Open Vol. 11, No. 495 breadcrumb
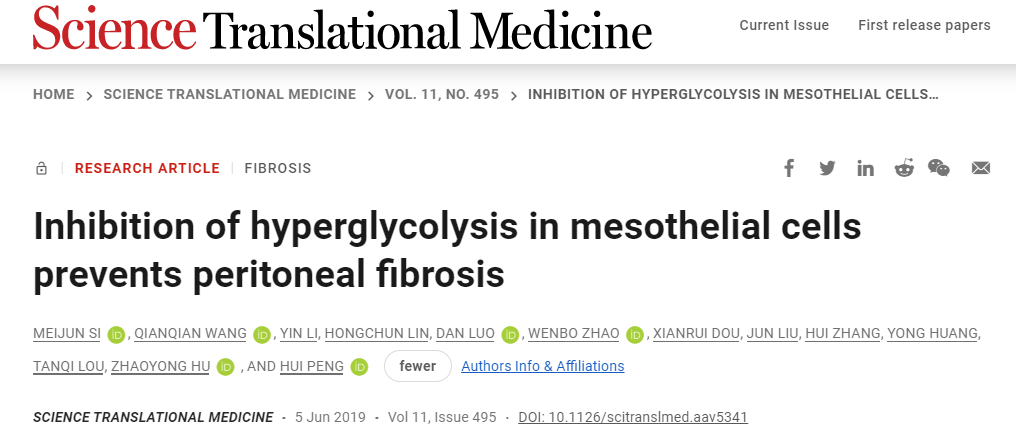The image size is (1016, 428). [440, 94]
